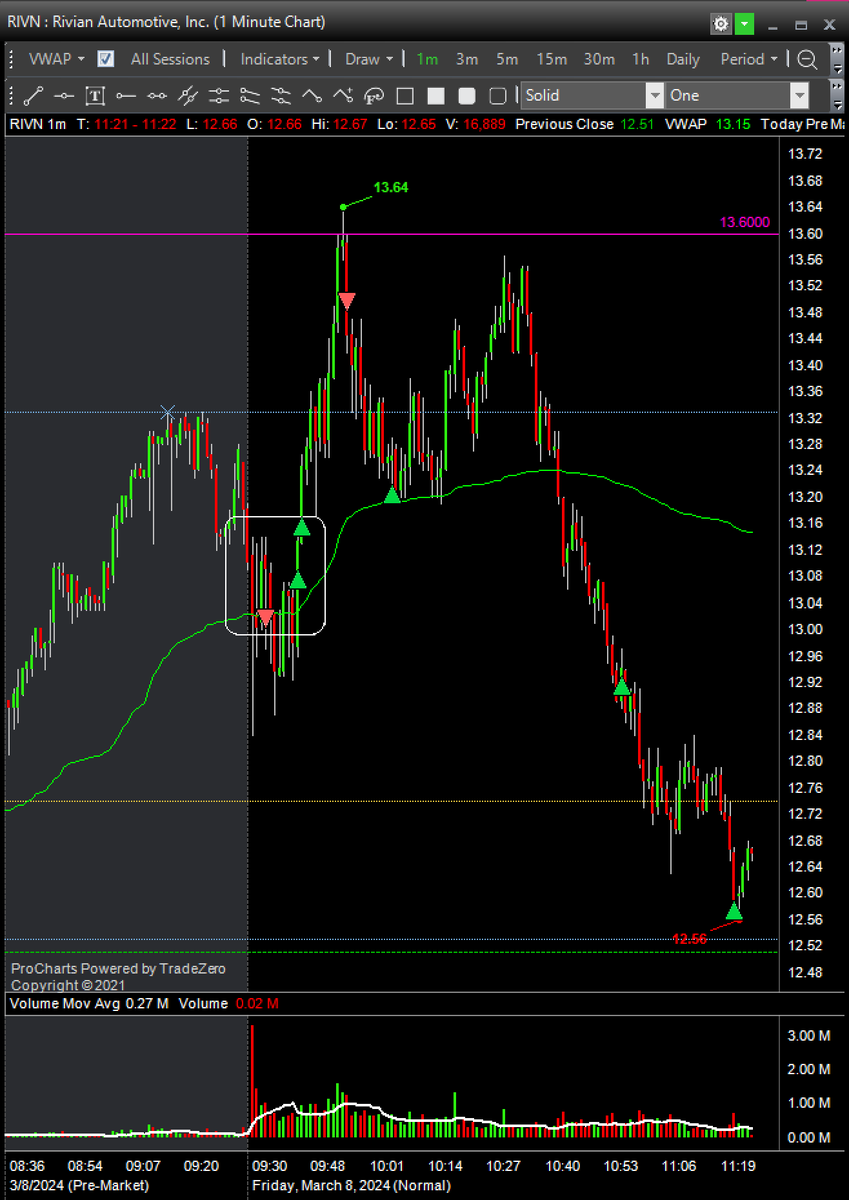Open the Indicators menu

(278, 59)
